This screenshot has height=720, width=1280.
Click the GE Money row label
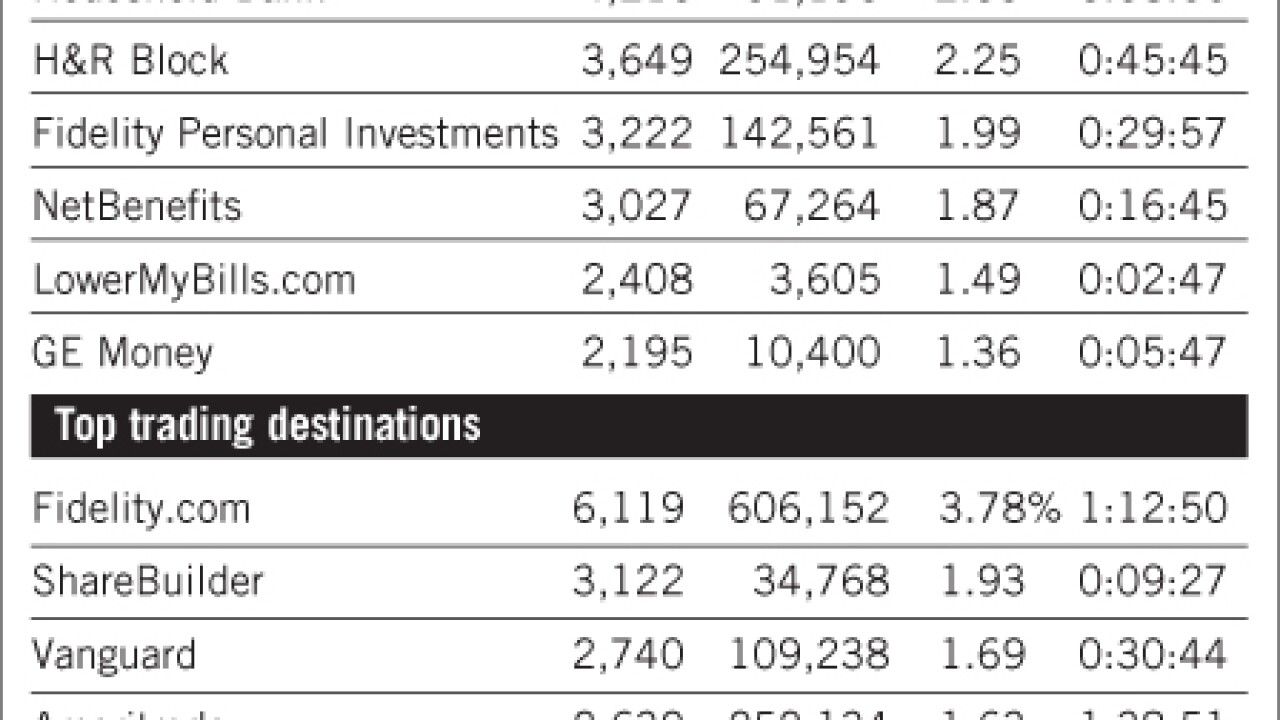(123, 353)
